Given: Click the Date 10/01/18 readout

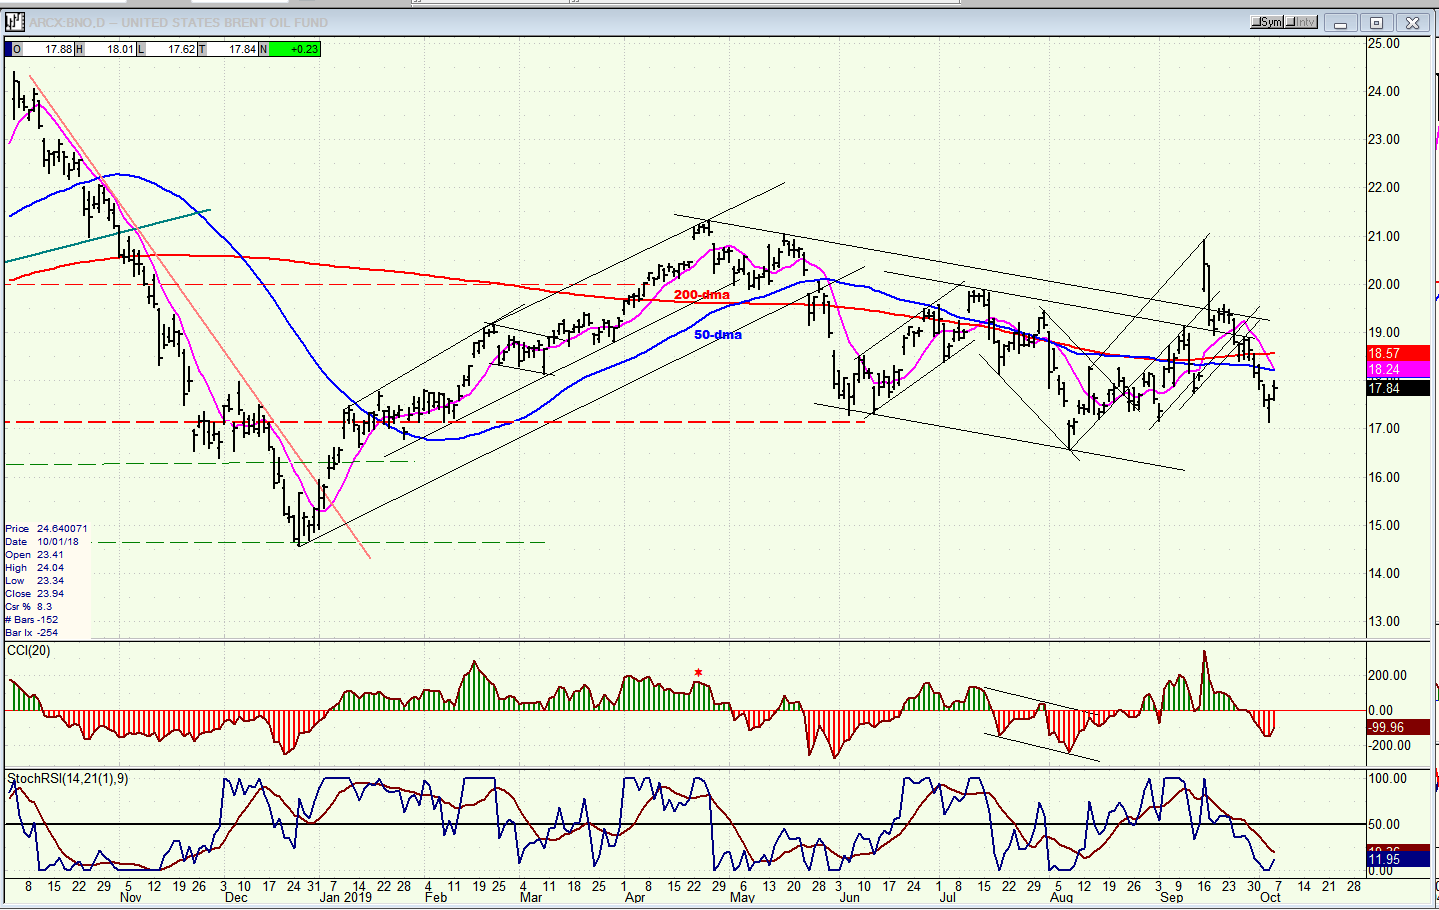Looking at the screenshot, I should [x=42, y=542].
